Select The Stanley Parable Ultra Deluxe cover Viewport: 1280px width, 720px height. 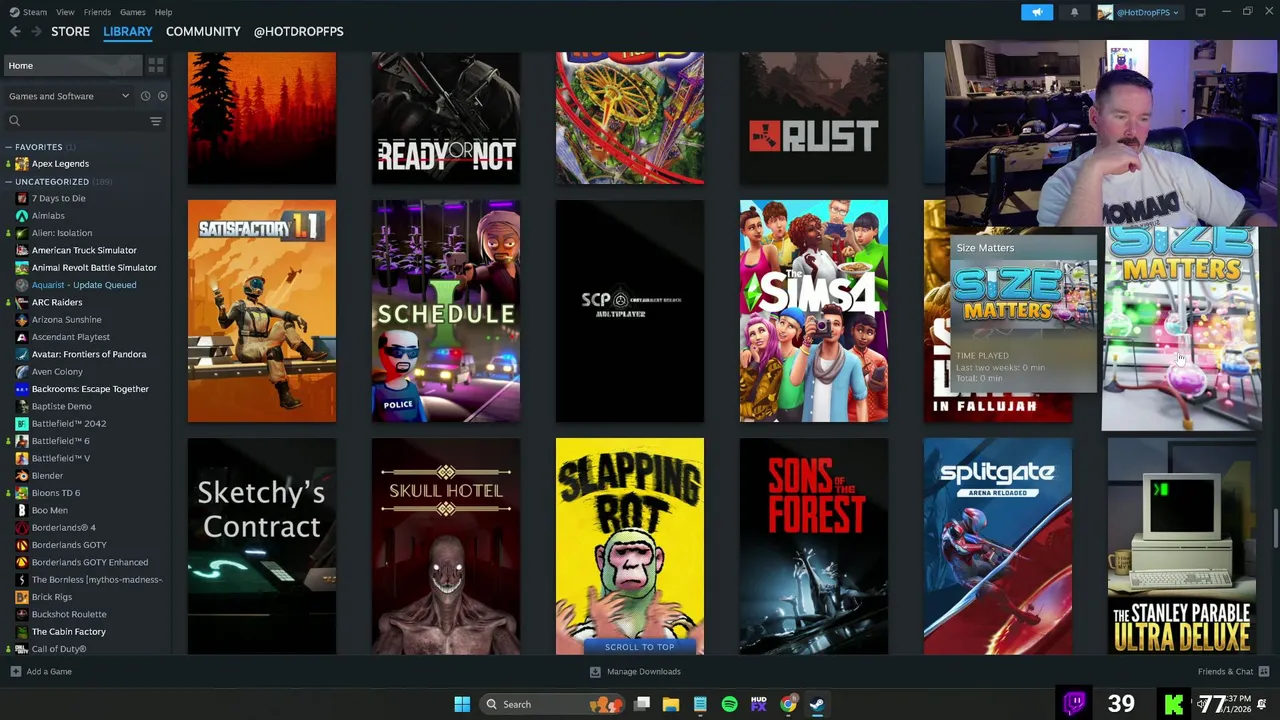[1182, 546]
